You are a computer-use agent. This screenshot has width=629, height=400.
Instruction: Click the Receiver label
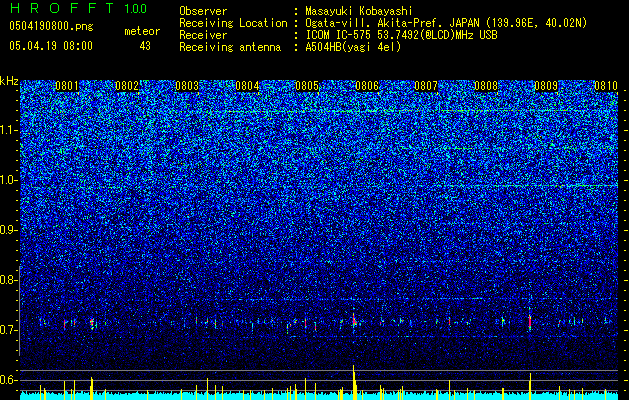click(203, 35)
